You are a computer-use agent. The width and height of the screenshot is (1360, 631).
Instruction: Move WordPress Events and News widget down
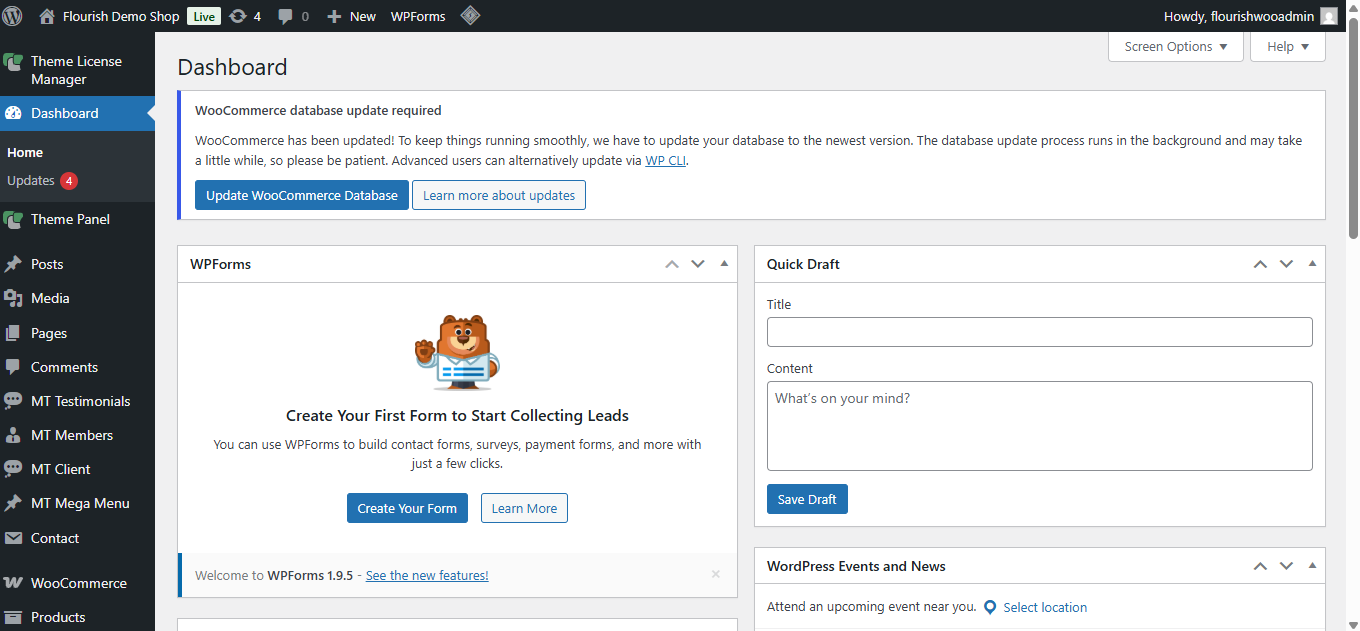click(x=1286, y=566)
